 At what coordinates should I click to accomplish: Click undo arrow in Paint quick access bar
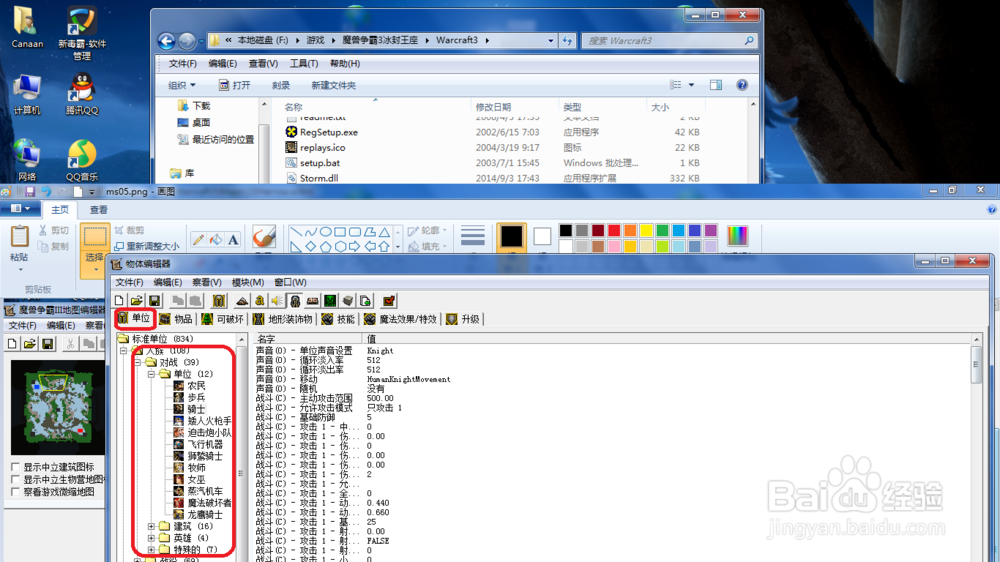click(x=46, y=191)
